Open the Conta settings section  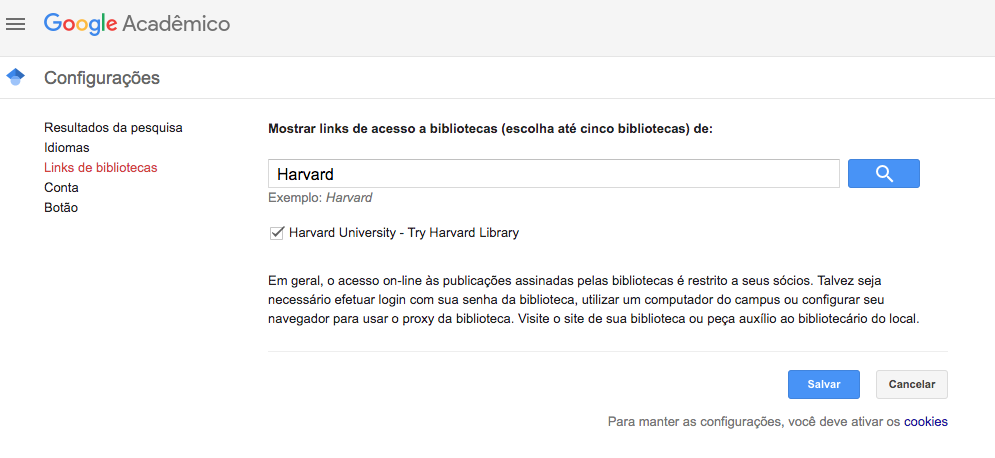click(62, 188)
